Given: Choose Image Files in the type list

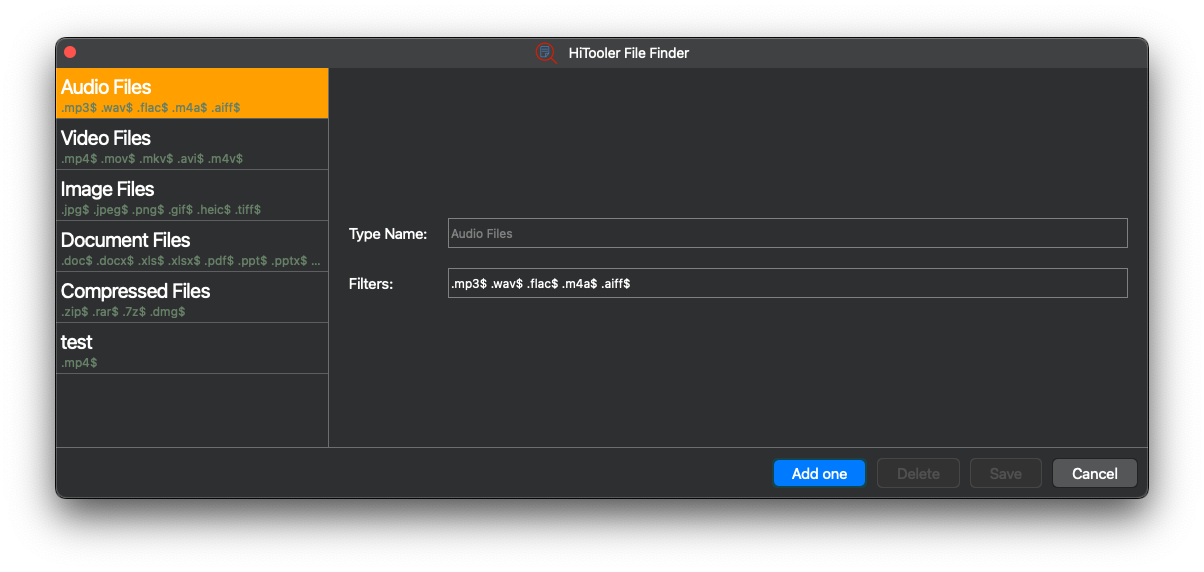Looking at the screenshot, I should pos(192,196).
